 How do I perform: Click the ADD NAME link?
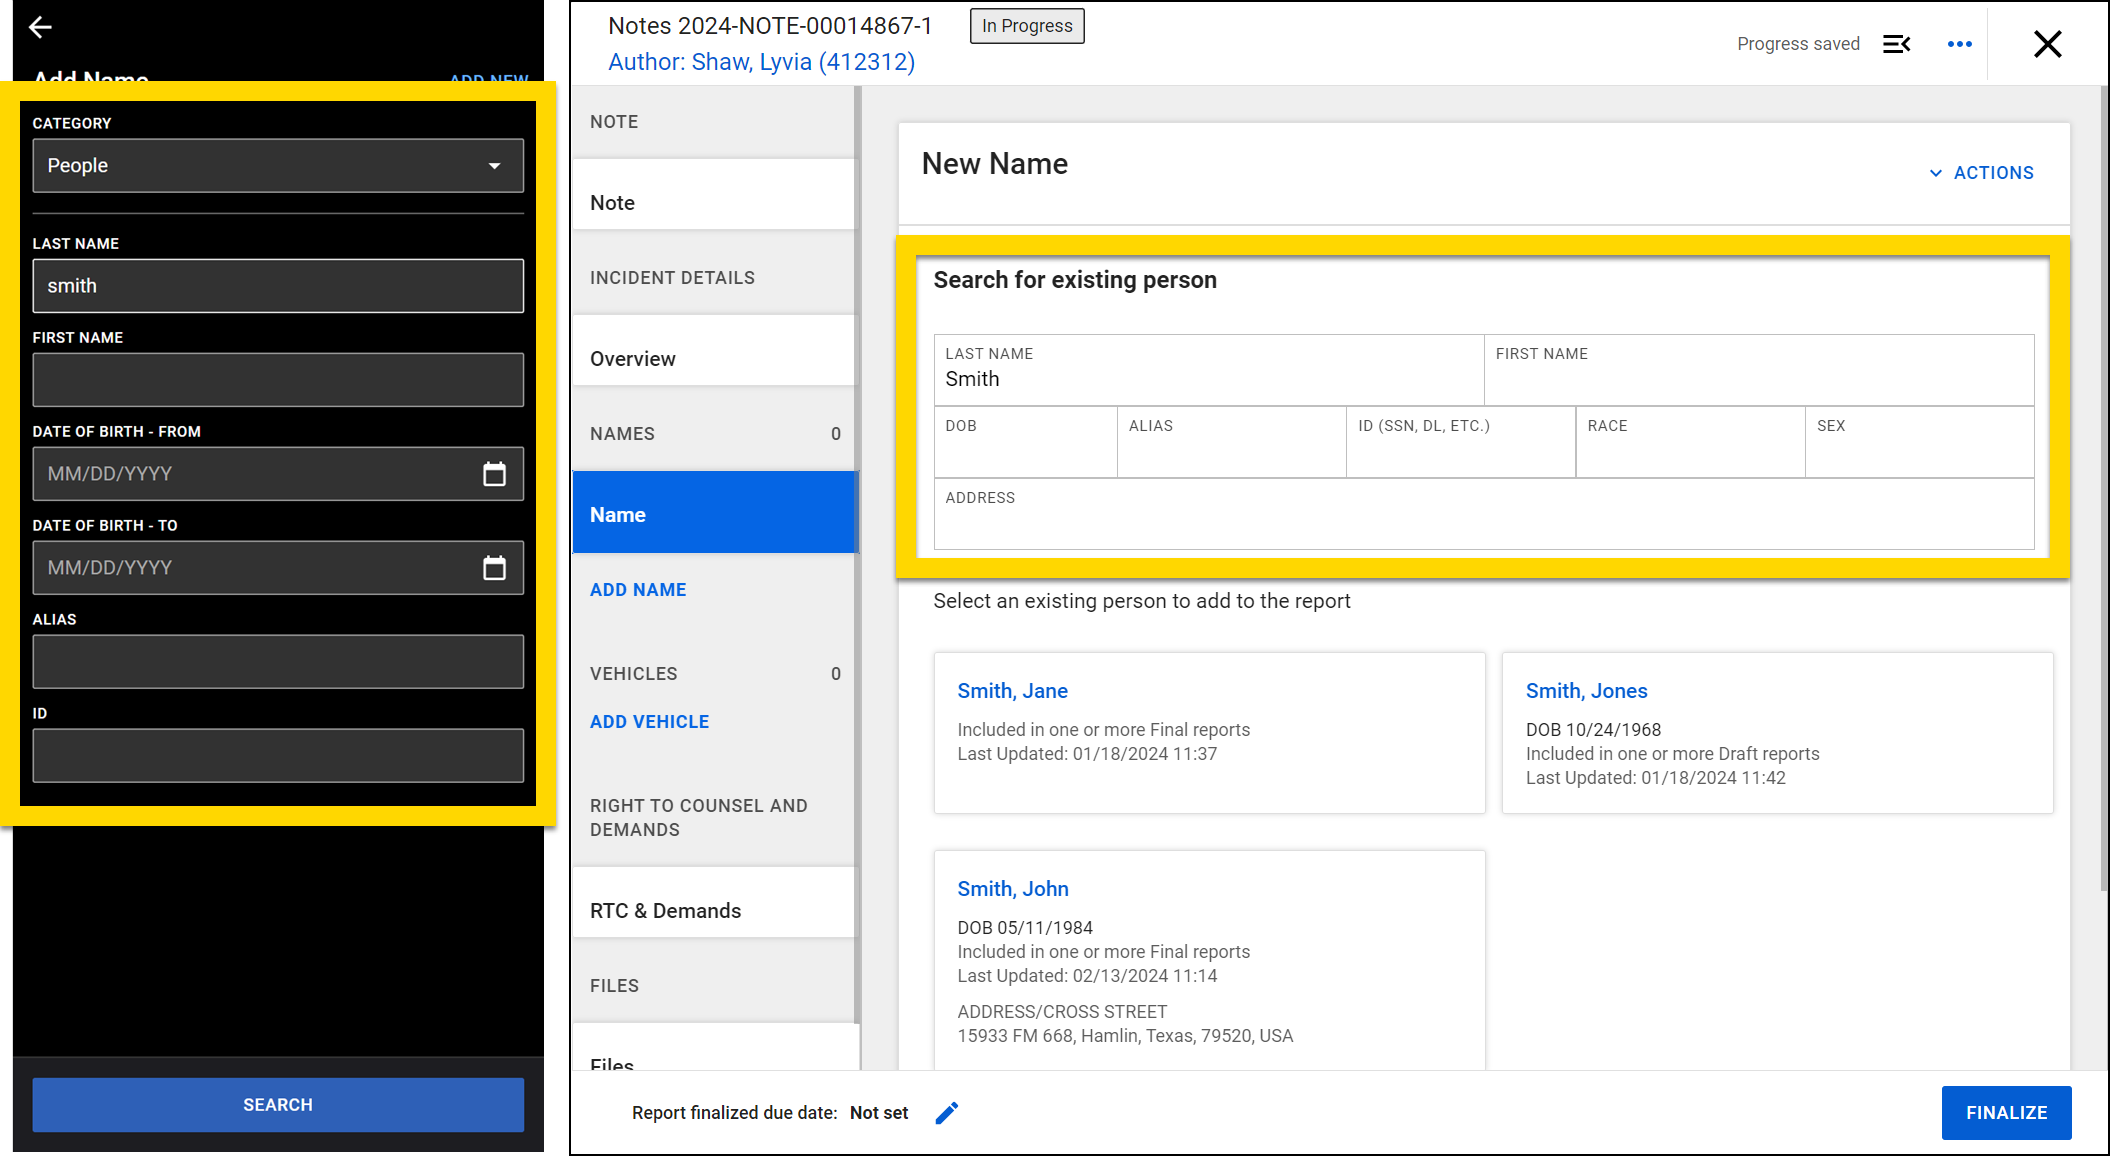pyautogui.click(x=638, y=590)
